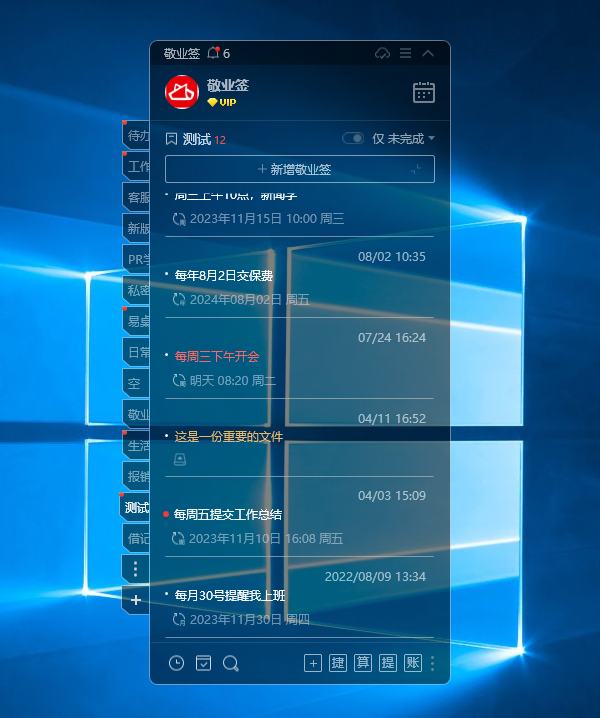Click the red dot beside 每周五提交工作总结
The height and width of the screenshot is (718, 600).
pos(166,514)
